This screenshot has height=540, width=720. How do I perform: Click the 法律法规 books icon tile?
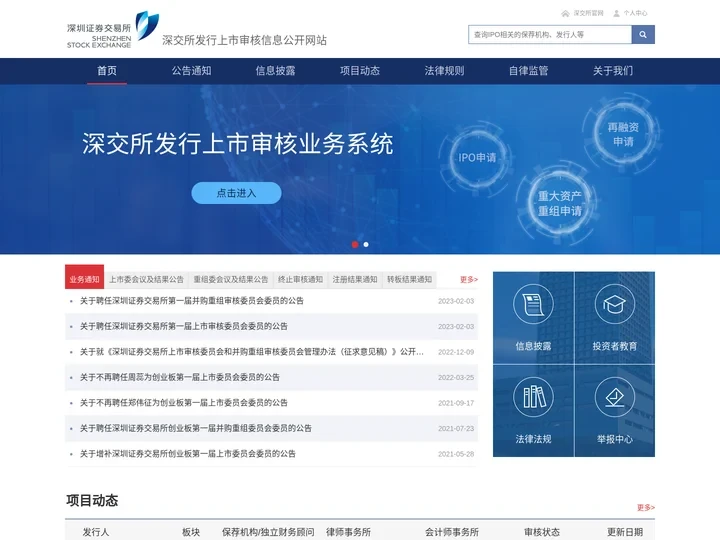[533, 411]
